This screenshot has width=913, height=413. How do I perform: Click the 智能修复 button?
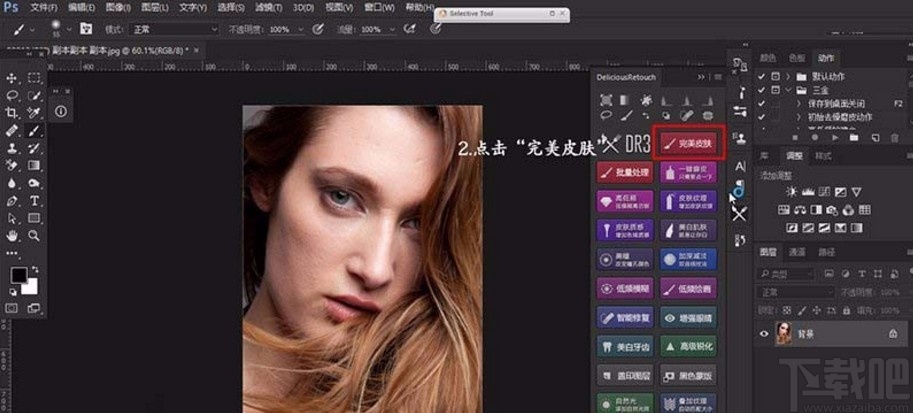(625, 317)
